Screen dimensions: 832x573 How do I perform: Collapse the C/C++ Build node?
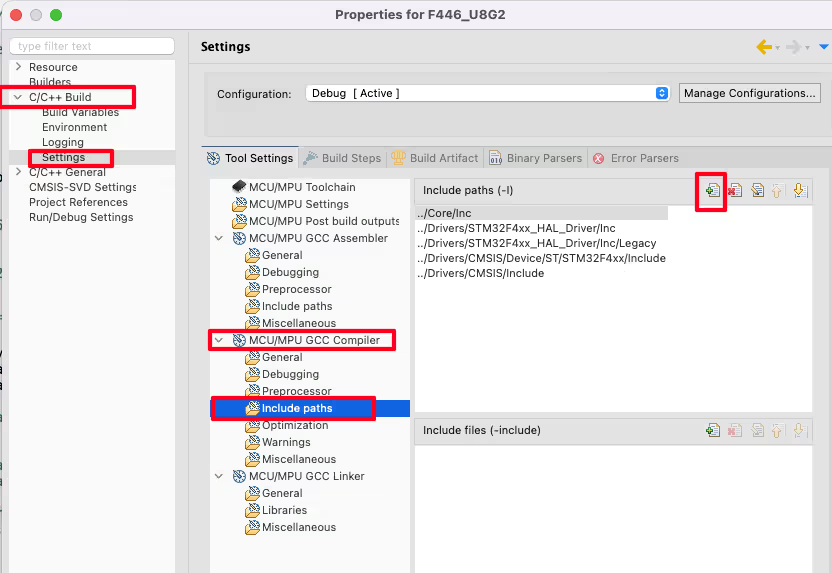coord(18,97)
